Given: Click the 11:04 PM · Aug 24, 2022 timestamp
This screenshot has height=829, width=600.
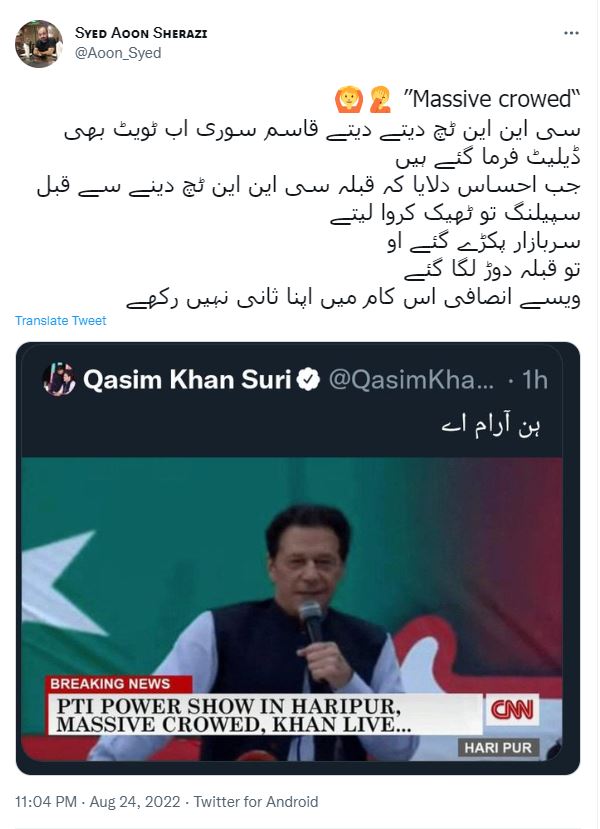Looking at the screenshot, I should pos(98,802).
